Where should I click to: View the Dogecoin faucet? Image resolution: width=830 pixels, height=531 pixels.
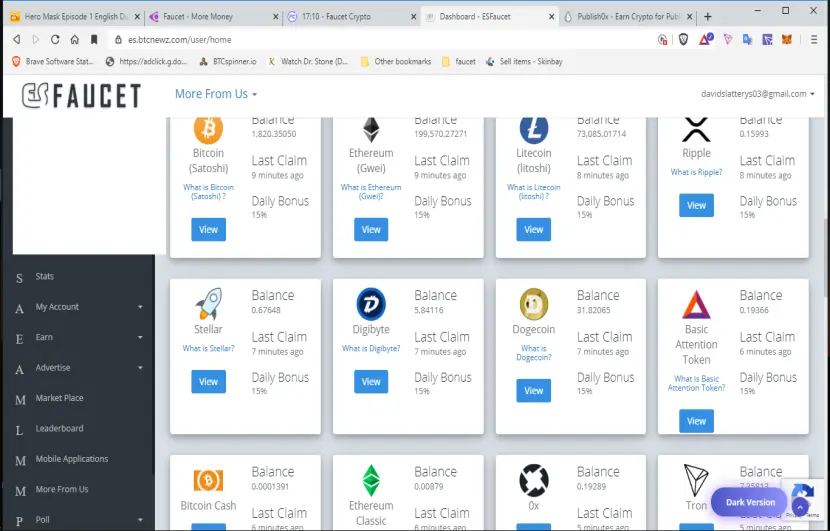(534, 391)
